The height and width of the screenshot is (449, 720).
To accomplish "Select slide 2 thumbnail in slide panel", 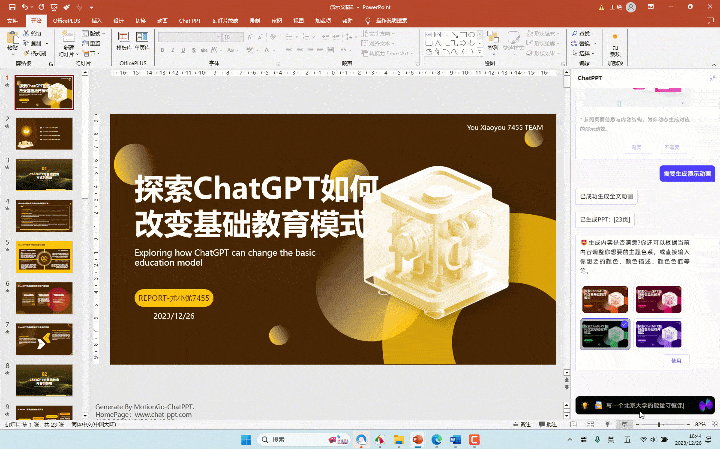I will 44,134.
